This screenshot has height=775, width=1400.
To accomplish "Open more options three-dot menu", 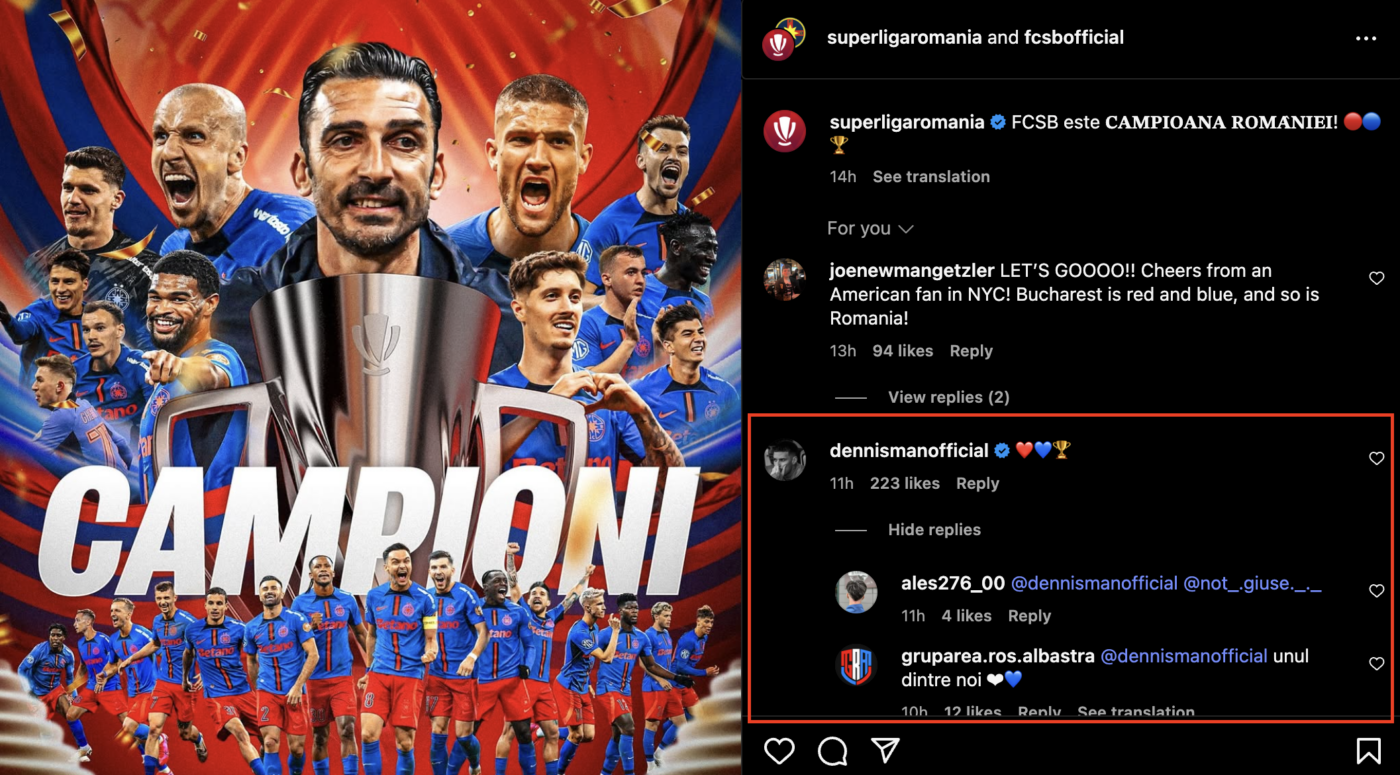I will (1366, 38).
